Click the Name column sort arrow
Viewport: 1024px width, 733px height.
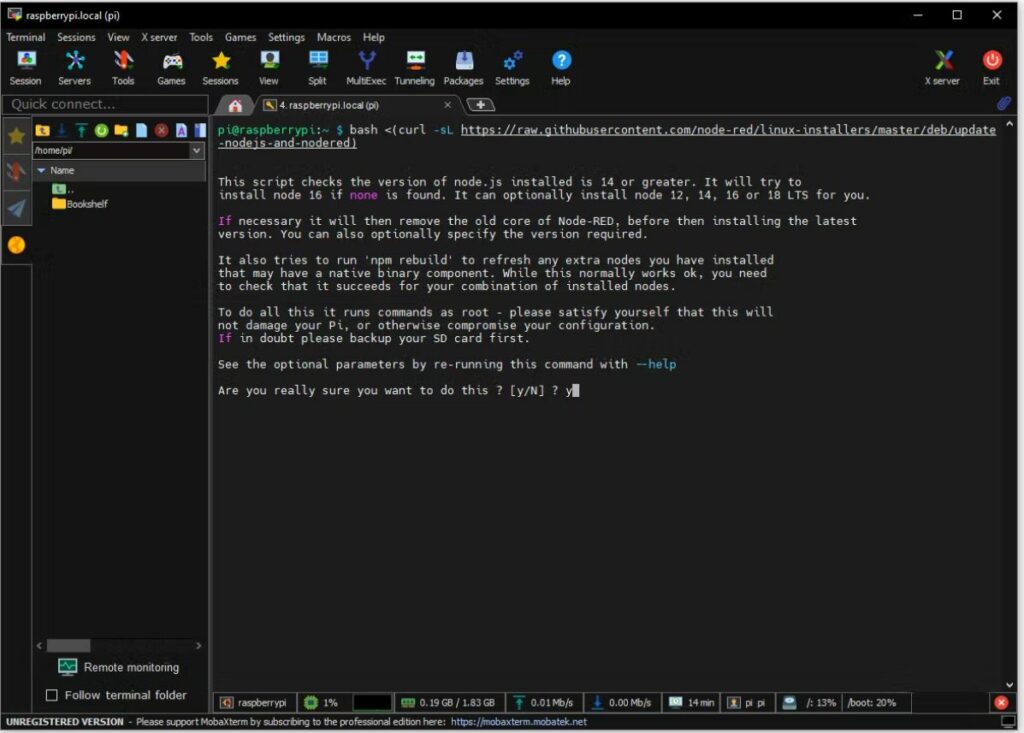tap(41, 171)
